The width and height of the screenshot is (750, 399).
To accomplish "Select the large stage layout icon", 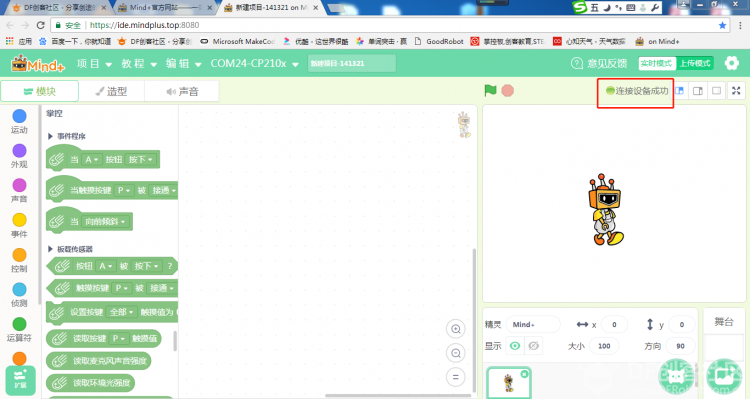I will pyautogui.click(x=716, y=90).
